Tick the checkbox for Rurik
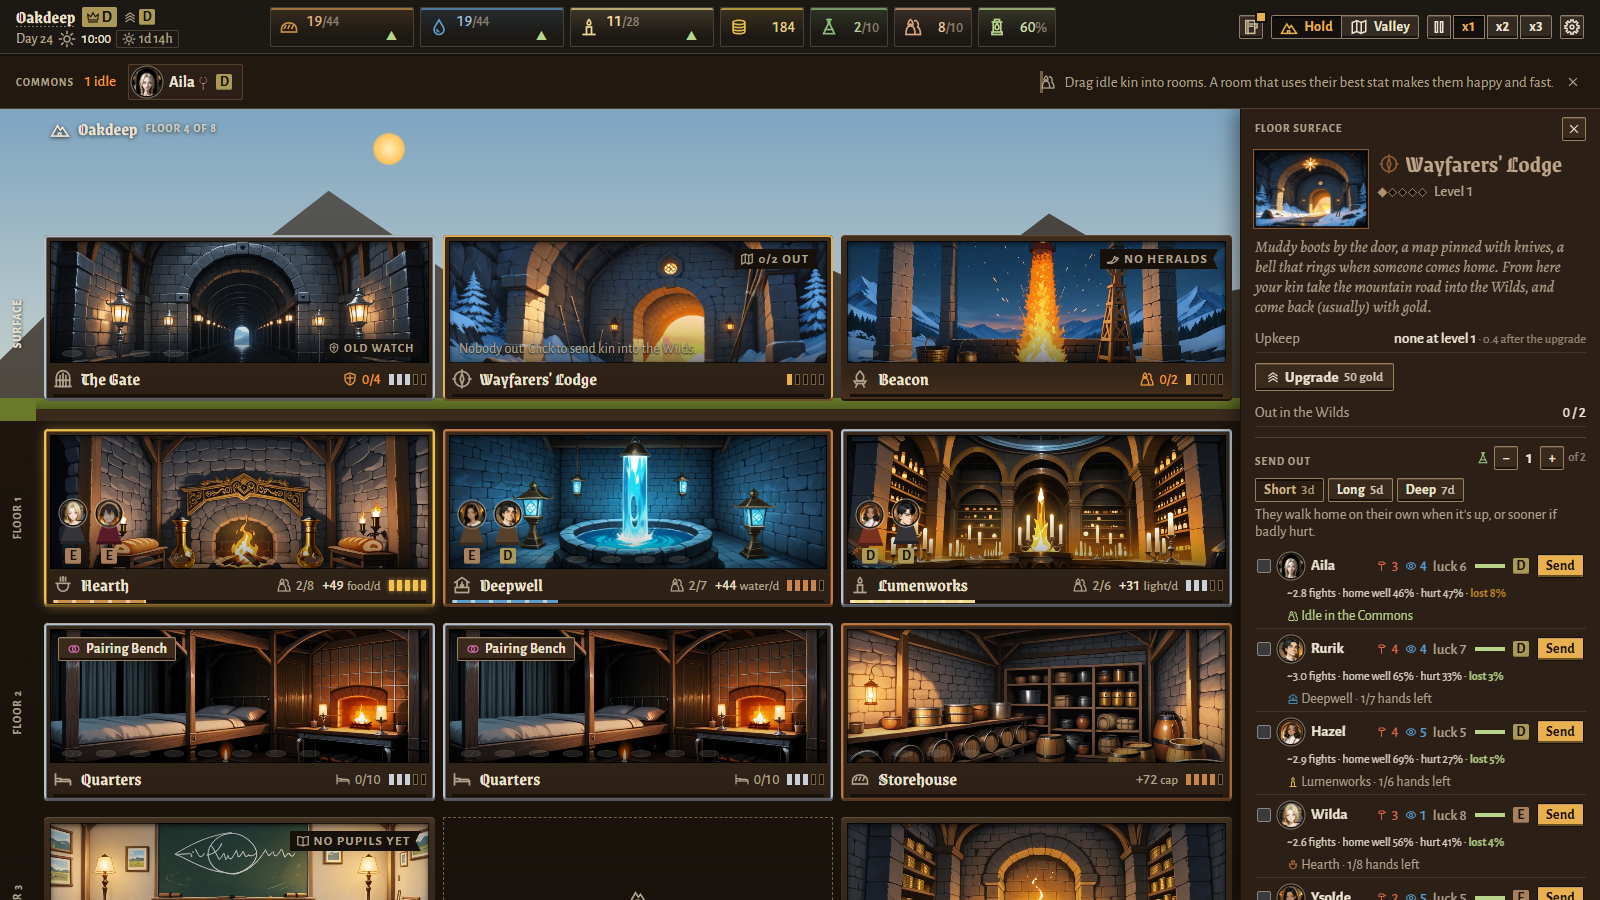1600x900 pixels. click(x=1264, y=649)
